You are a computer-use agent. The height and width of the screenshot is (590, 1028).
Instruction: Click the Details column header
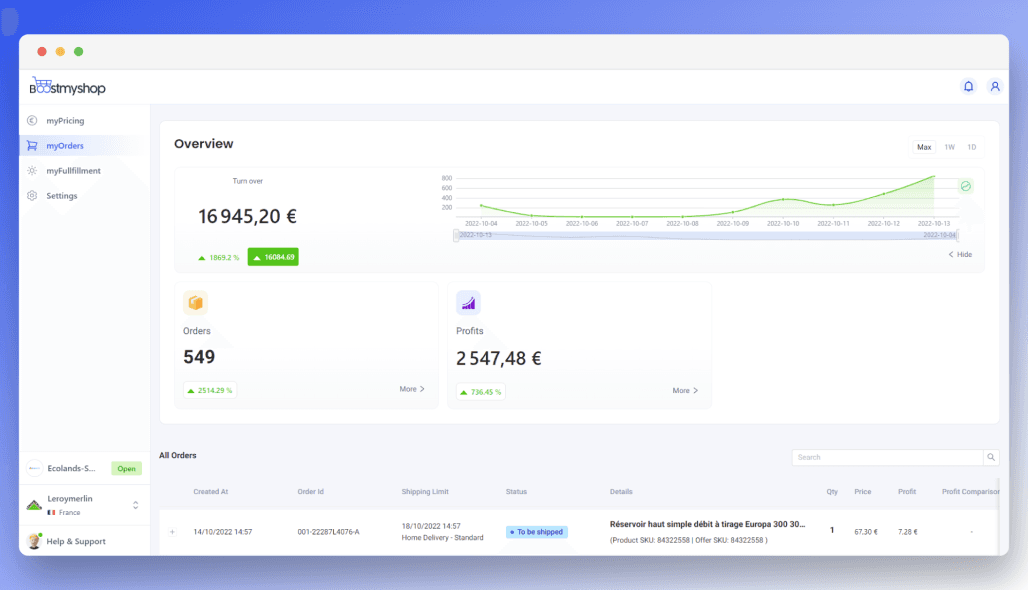click(621, 492)
